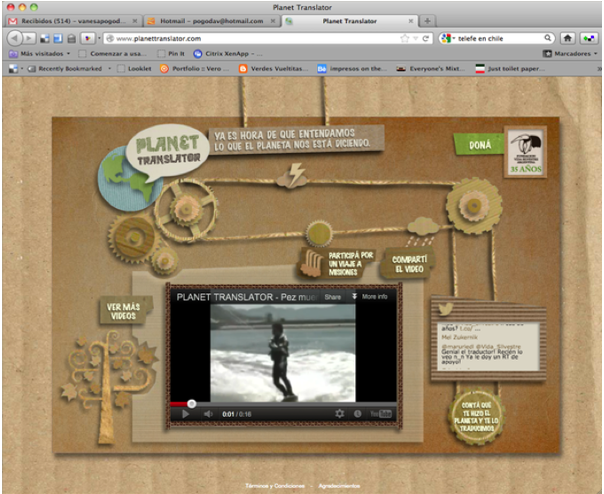Image resolution: width=604 pixels, height=494 pixels.
Task: Open the Everyone's Mixt... bookmark
Action: click(x=432, y=69)
